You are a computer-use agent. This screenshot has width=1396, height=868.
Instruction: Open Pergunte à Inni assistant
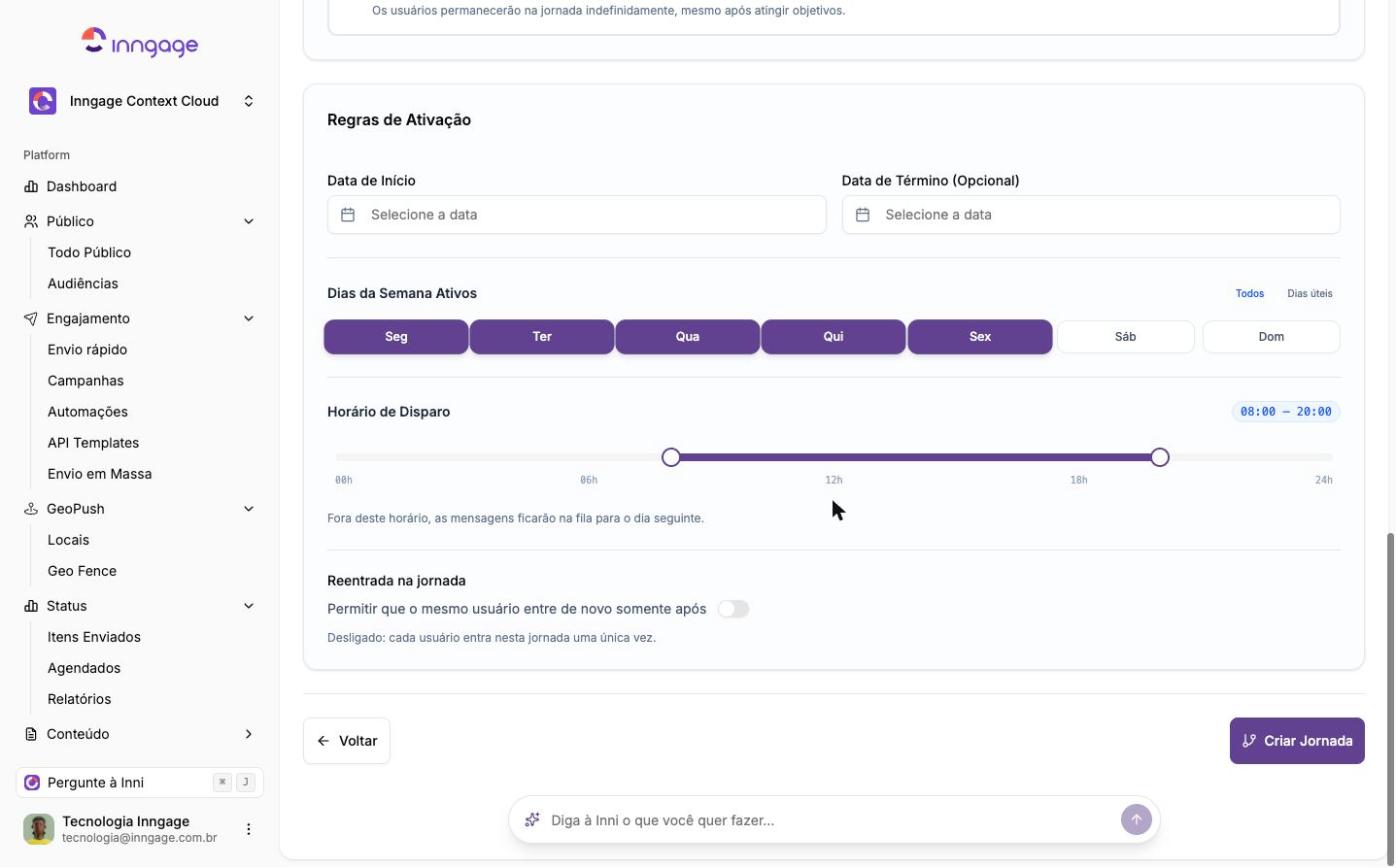(x=140, y=783)
